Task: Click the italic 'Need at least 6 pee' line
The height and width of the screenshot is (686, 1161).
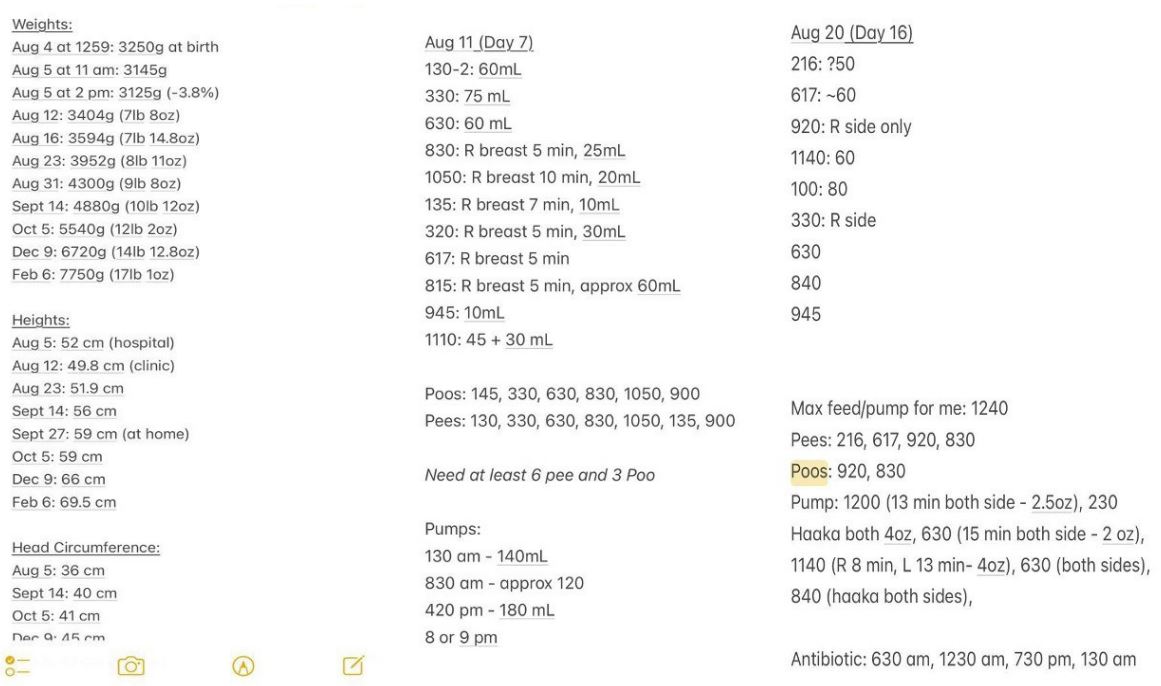Action: [540, 475]
